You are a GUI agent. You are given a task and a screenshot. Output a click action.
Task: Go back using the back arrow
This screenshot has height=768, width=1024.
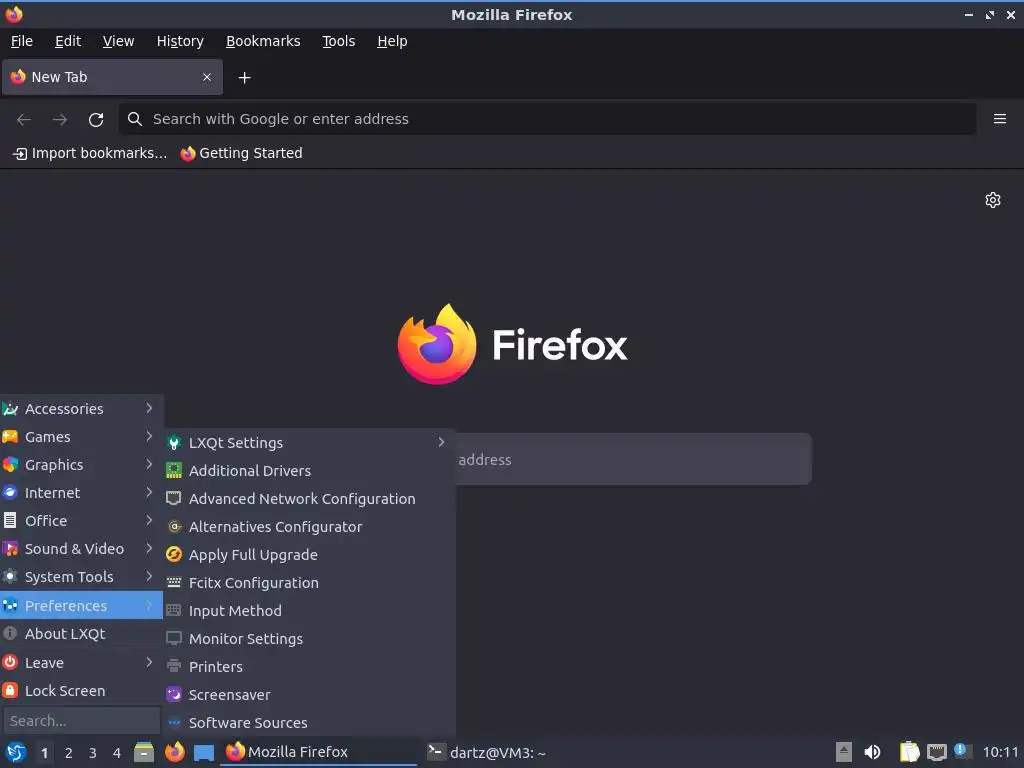pos(24,120)
